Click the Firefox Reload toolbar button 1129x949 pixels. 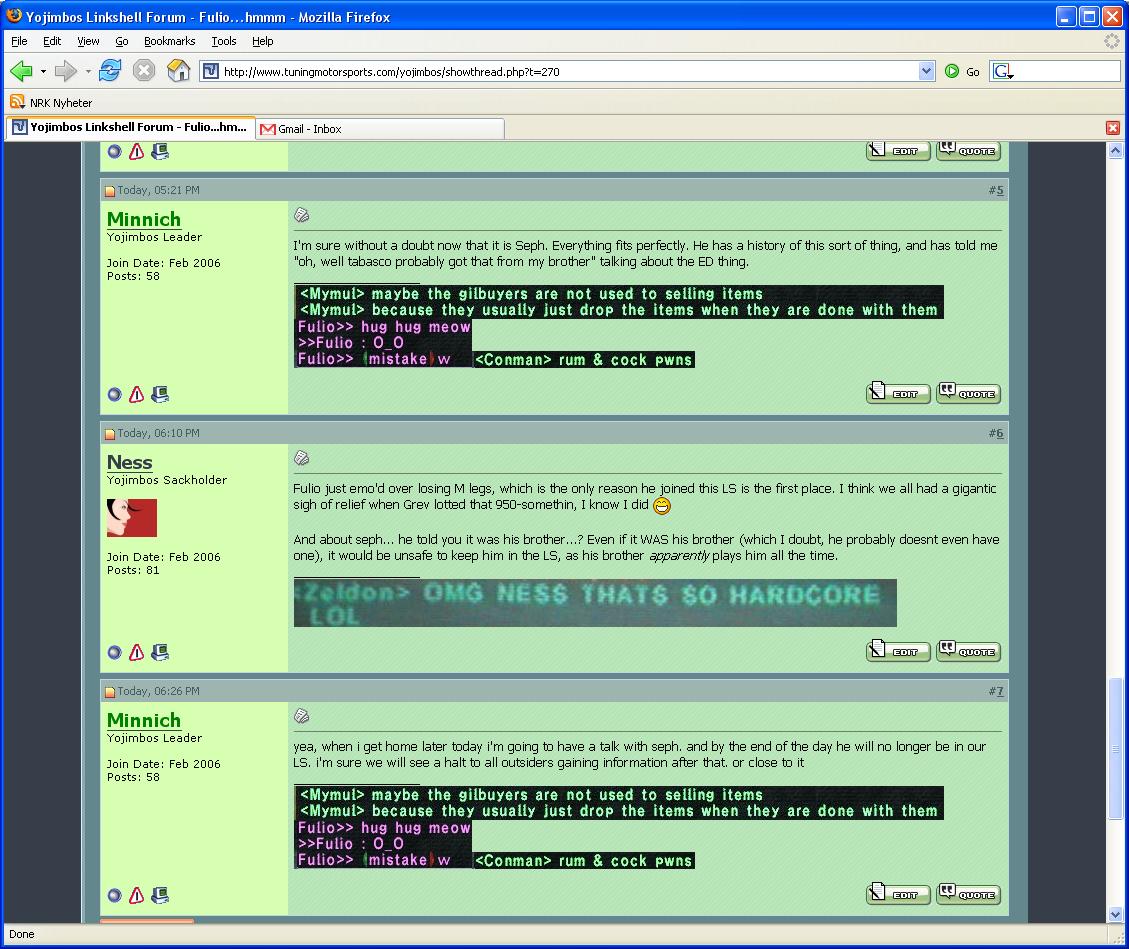[110, 71]
